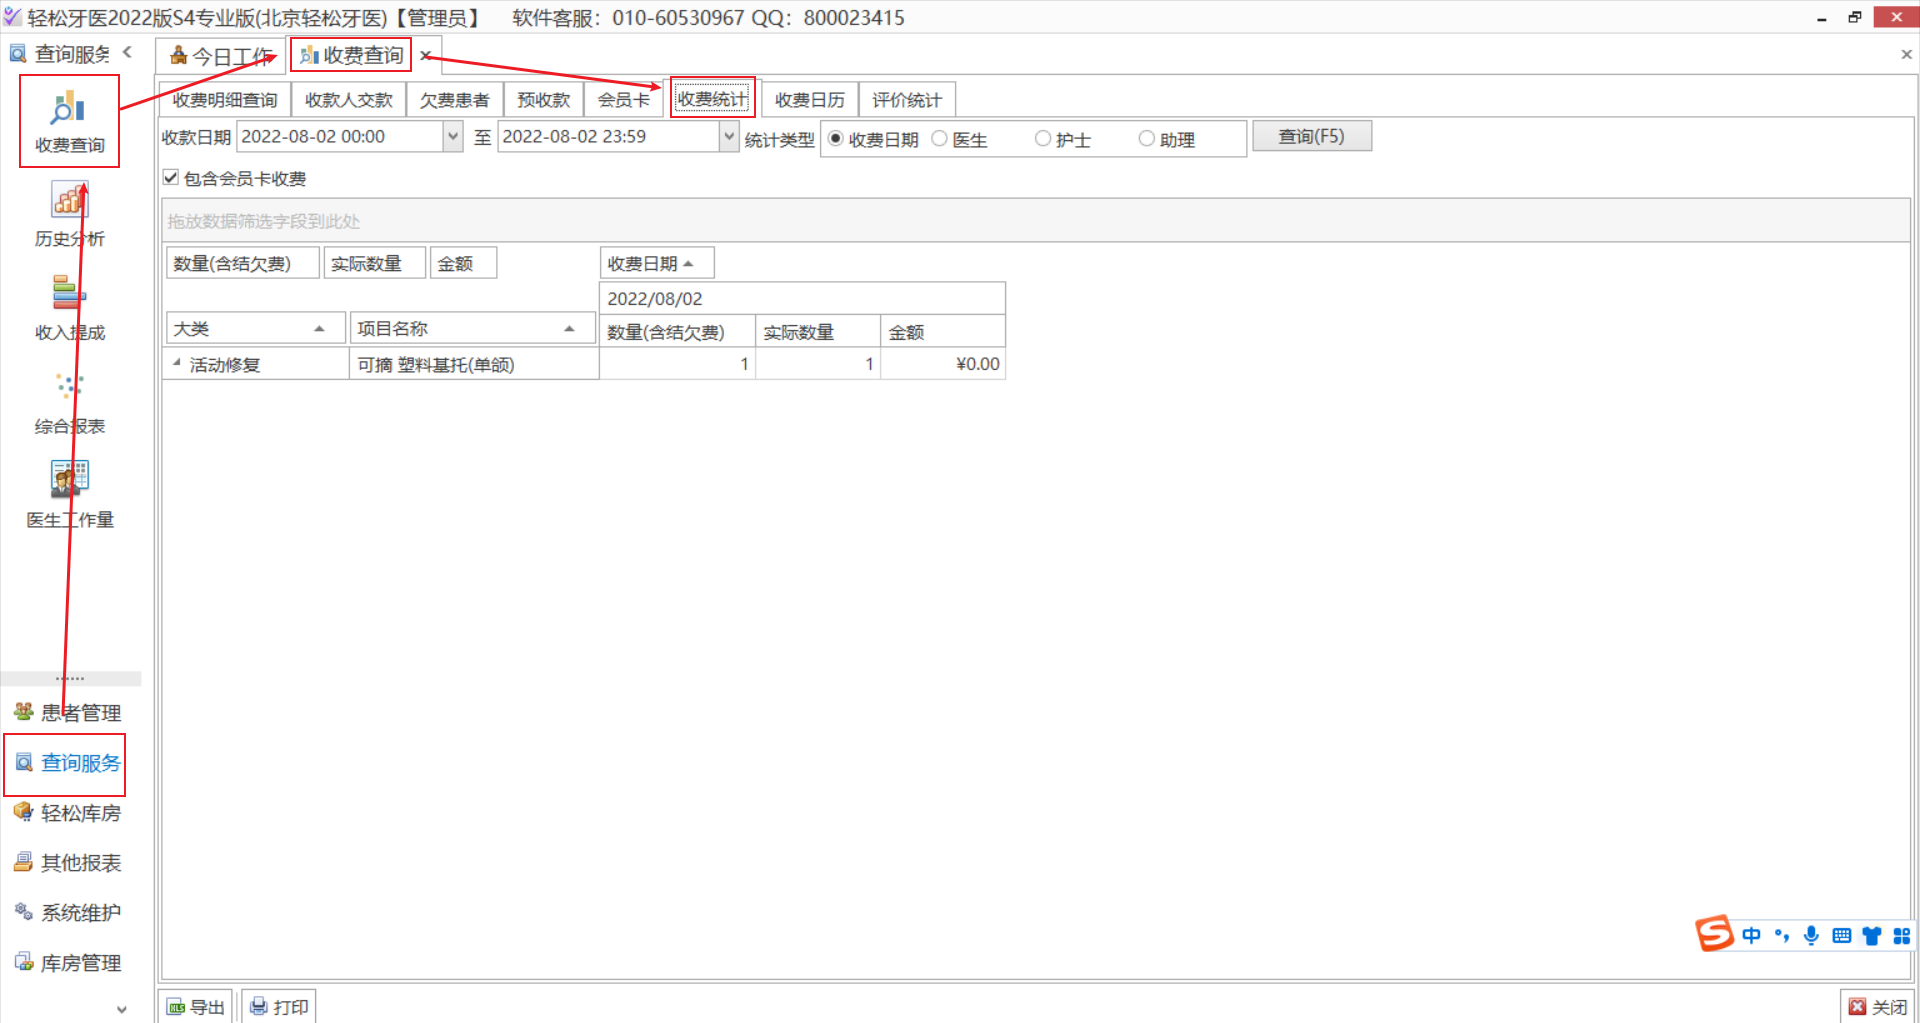Switch to 今日工作 tab
The height and width of the screenshot is (1023, 1920).
pos(221,56)
